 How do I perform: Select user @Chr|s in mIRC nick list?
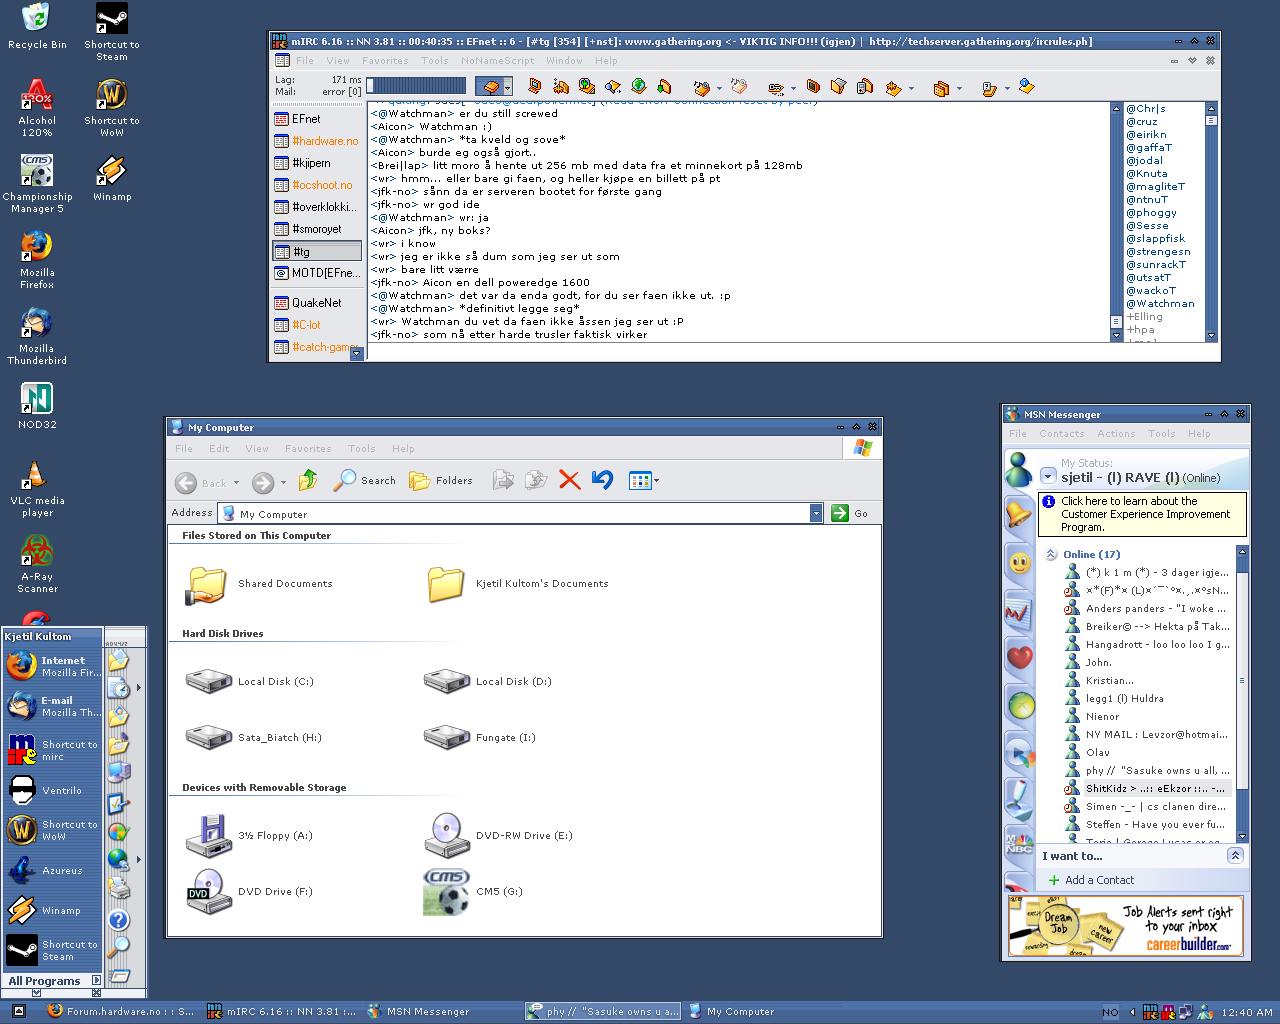pyautogui.click(x=1145, y=109)
